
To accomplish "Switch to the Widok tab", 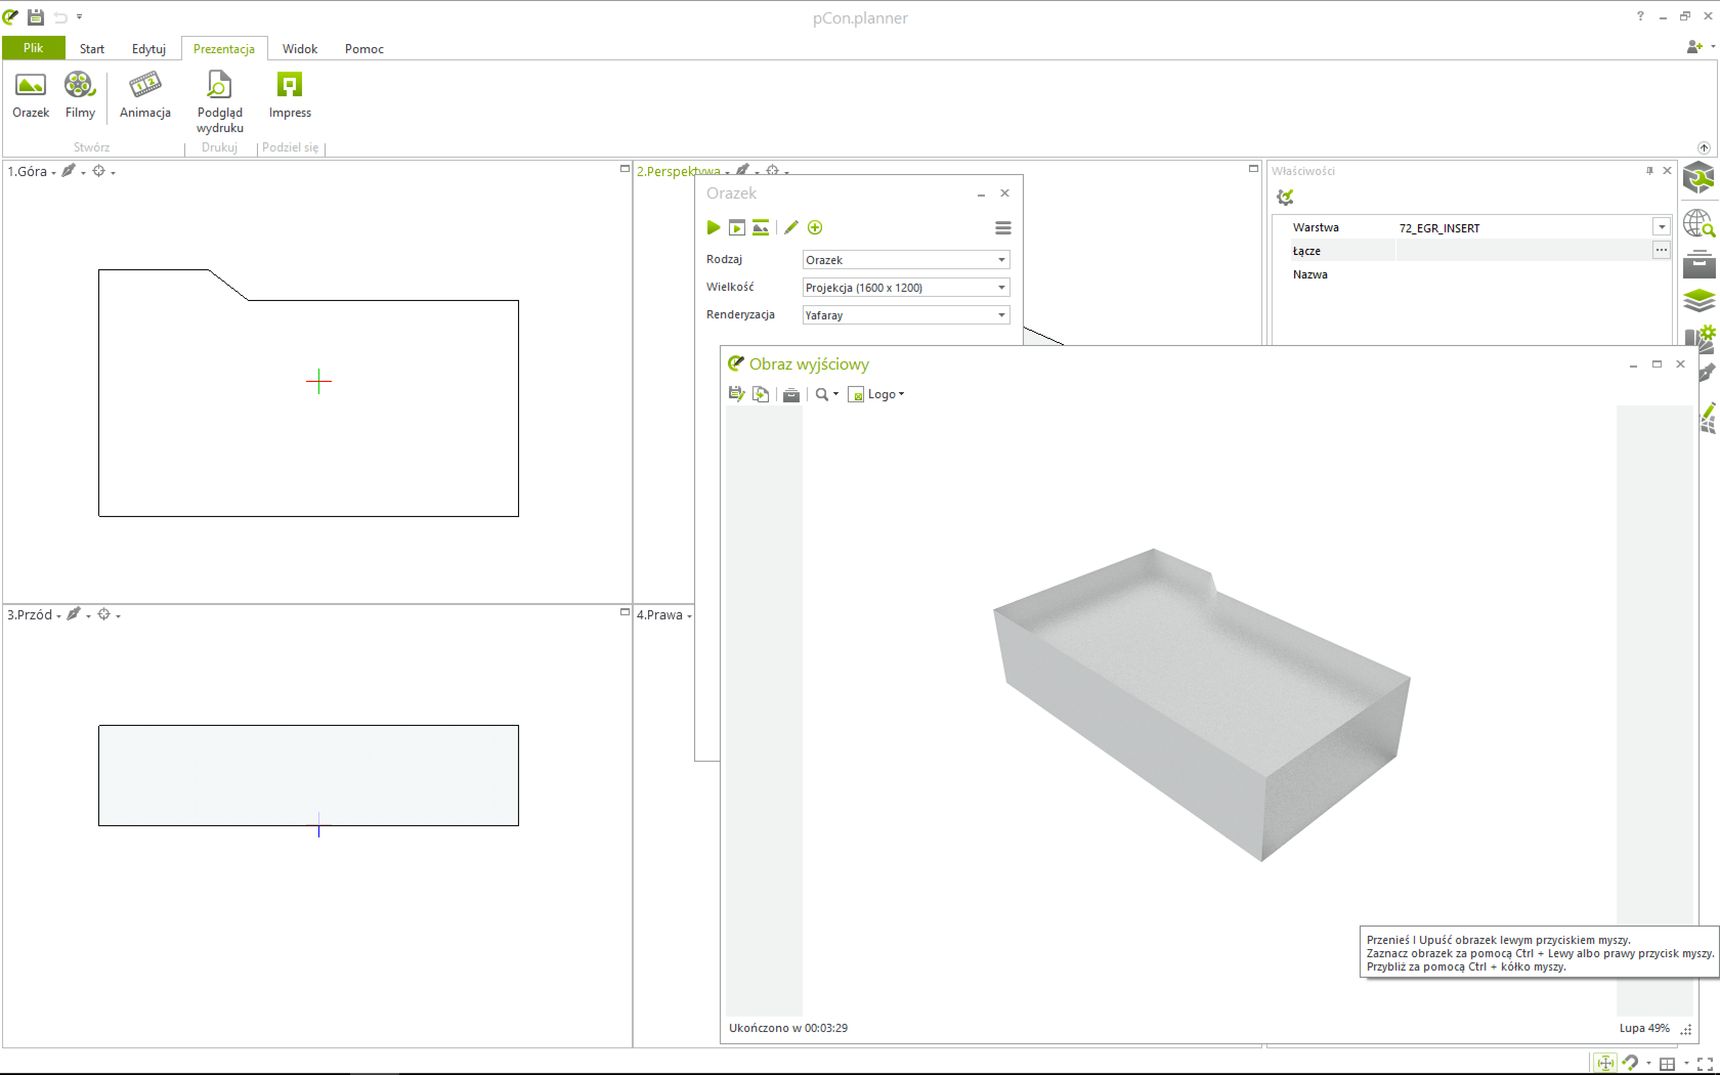I will pyautogui.click(x=300, y=49).
